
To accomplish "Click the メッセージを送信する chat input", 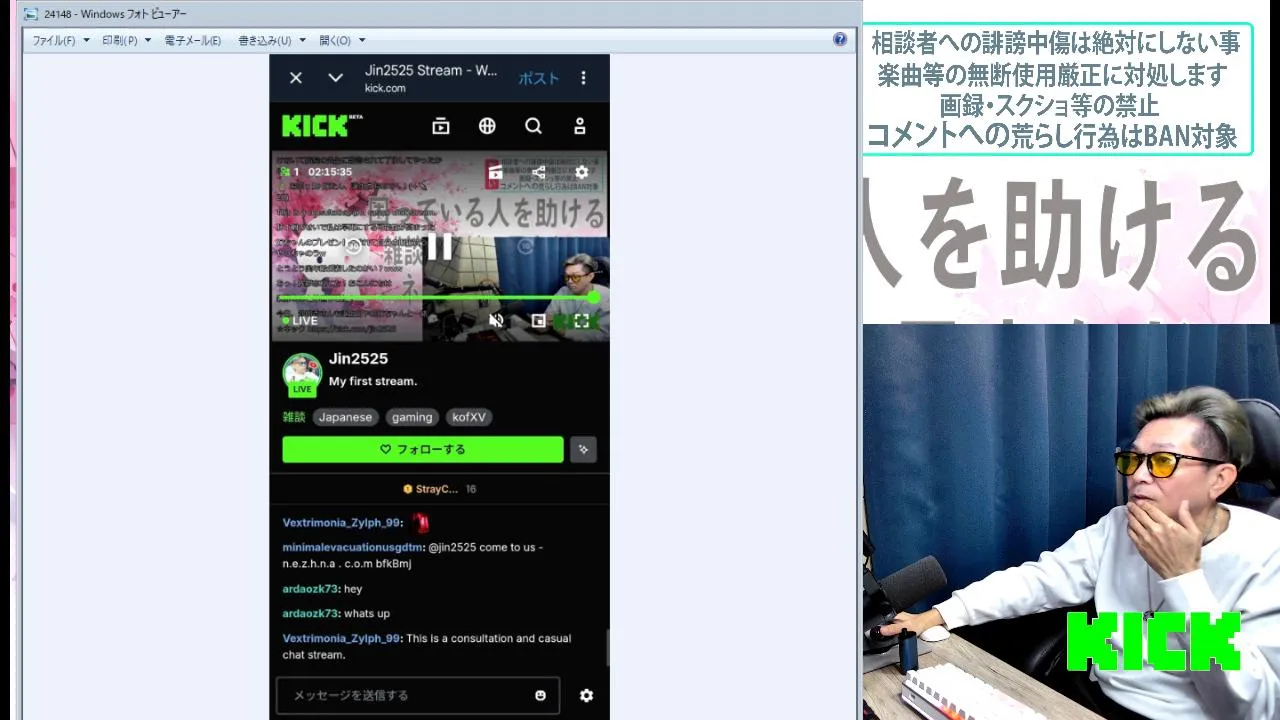I will point(418,695).
